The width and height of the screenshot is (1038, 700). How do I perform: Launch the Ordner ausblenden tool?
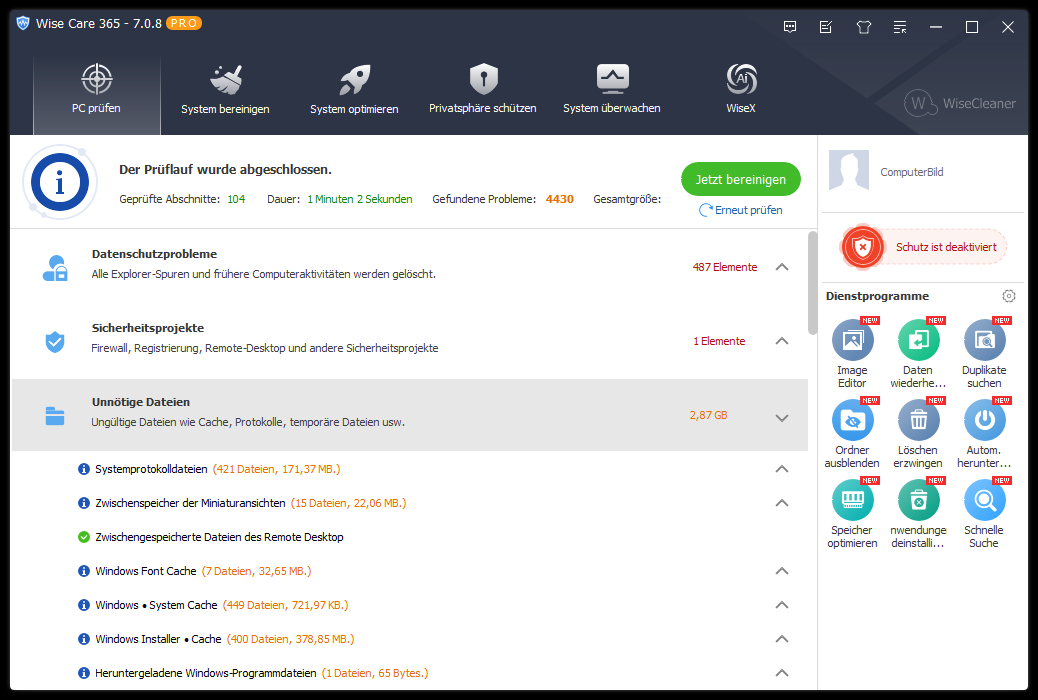click(852, 434)
